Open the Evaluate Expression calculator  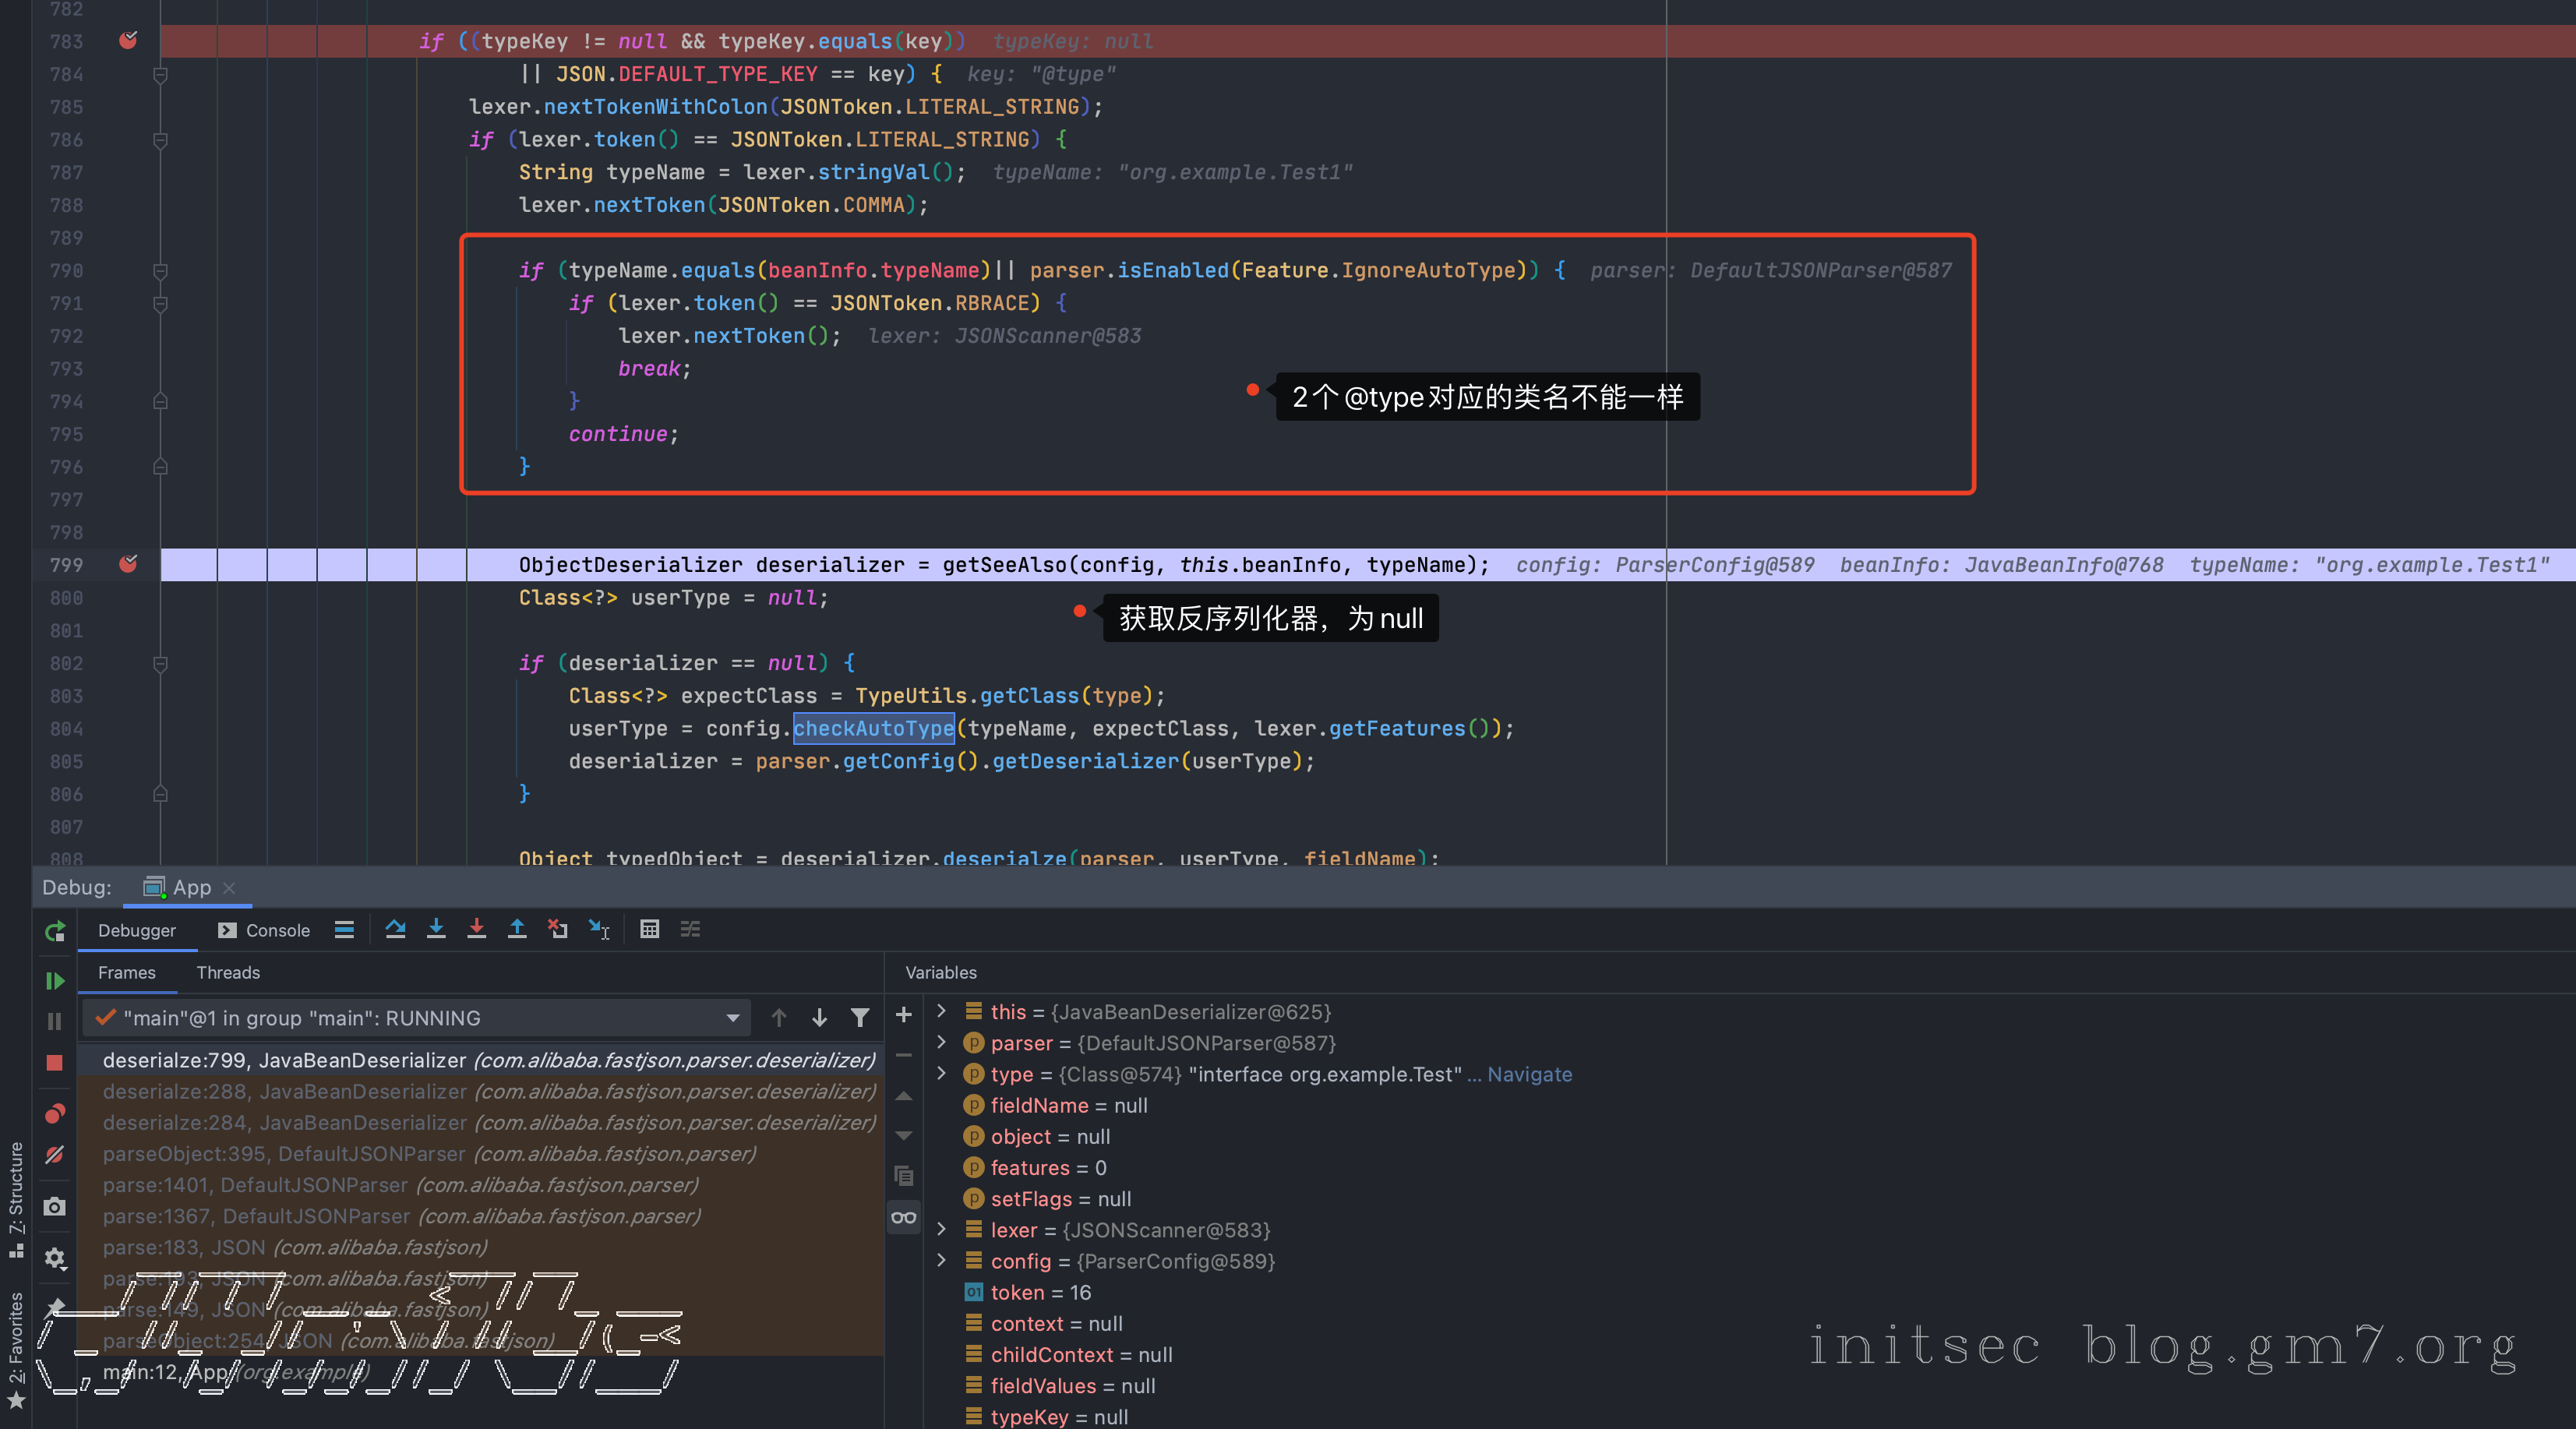(x=649, y=929)
